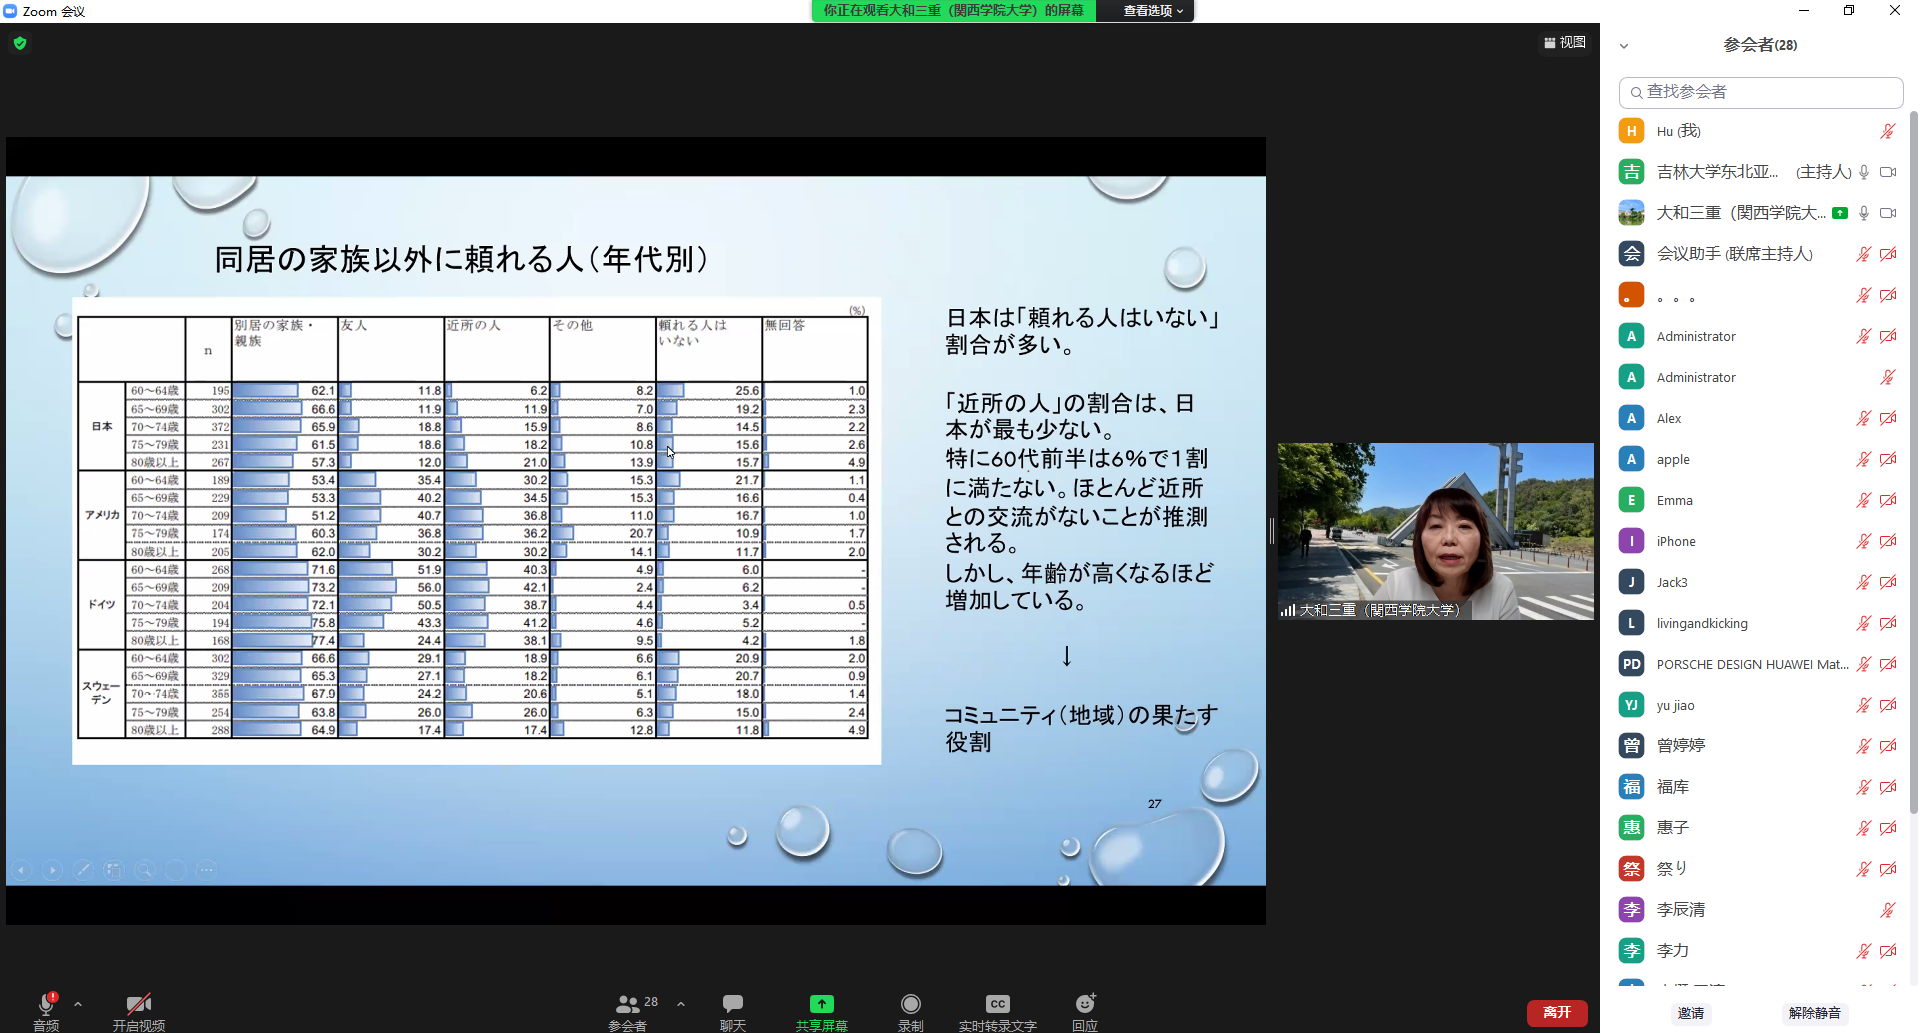Open the chat (聊天) panel

coord(732,1004)
